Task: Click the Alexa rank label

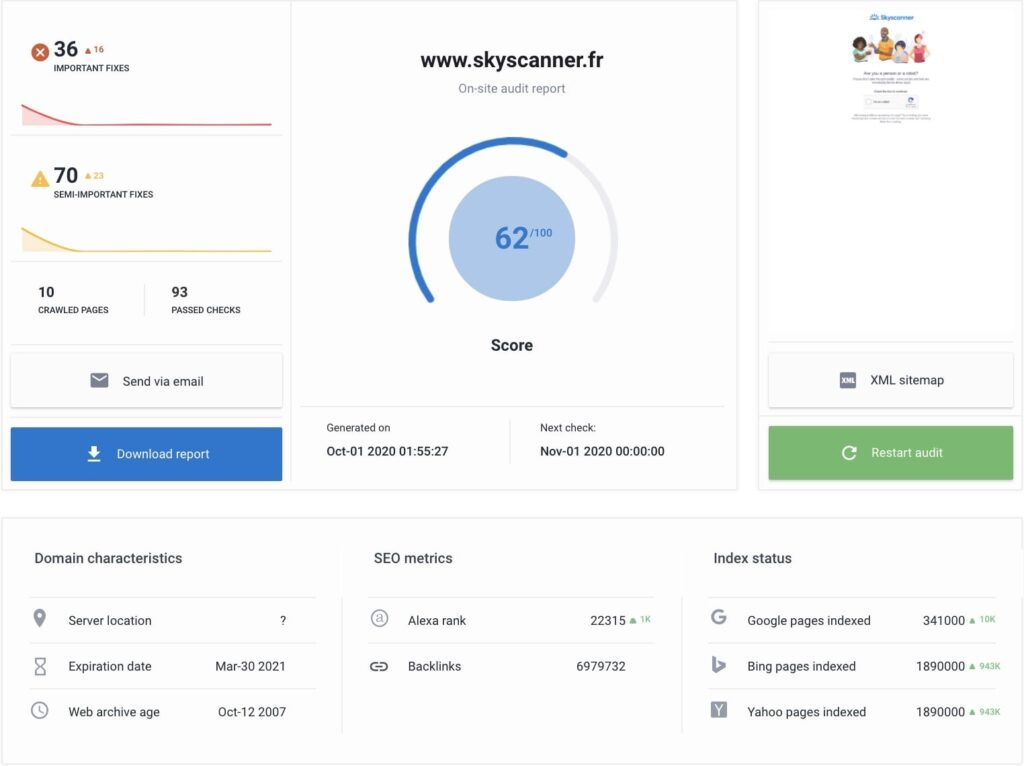Action: [437, 620]
